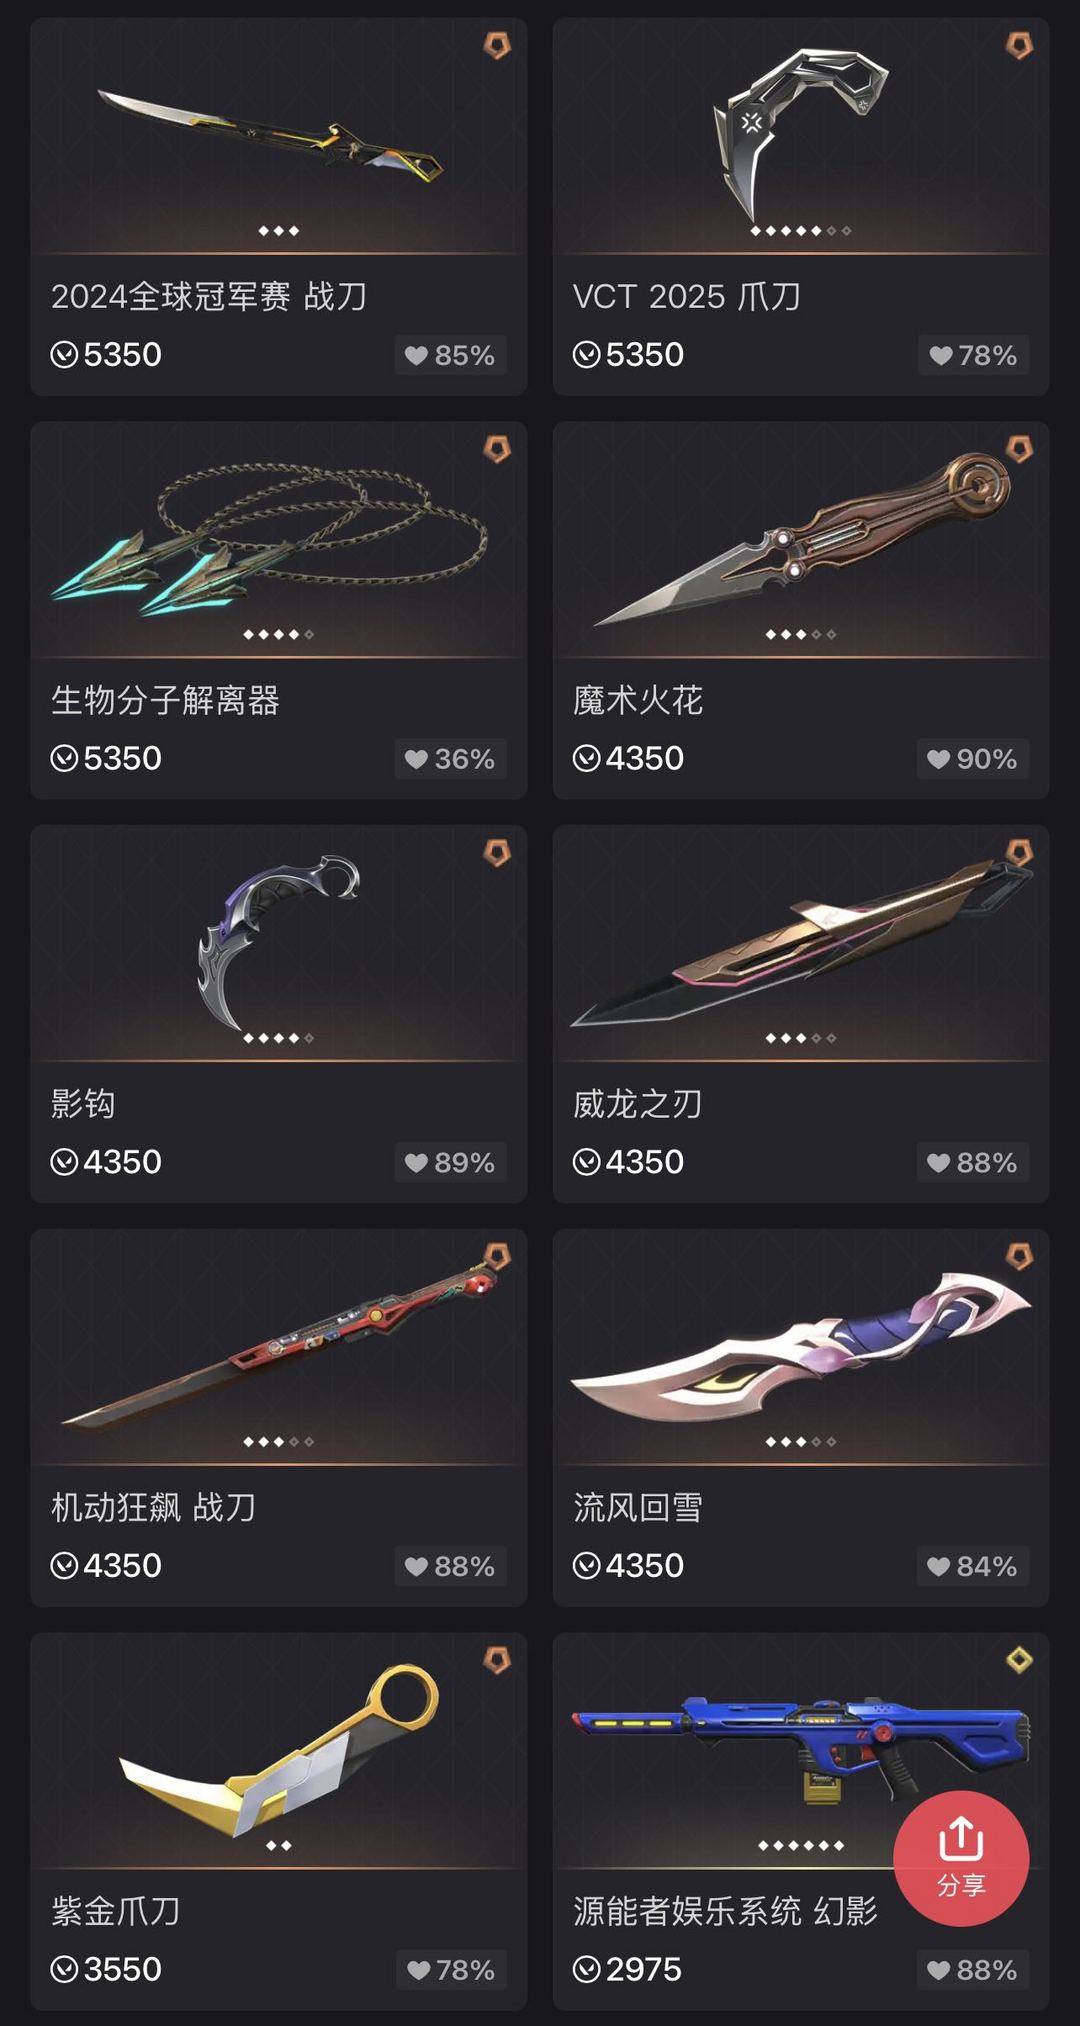The width and height of the screenshot is (1080, 2026).
Task: Tap the red 分享 share button
Action: (x=961, y=1858)
